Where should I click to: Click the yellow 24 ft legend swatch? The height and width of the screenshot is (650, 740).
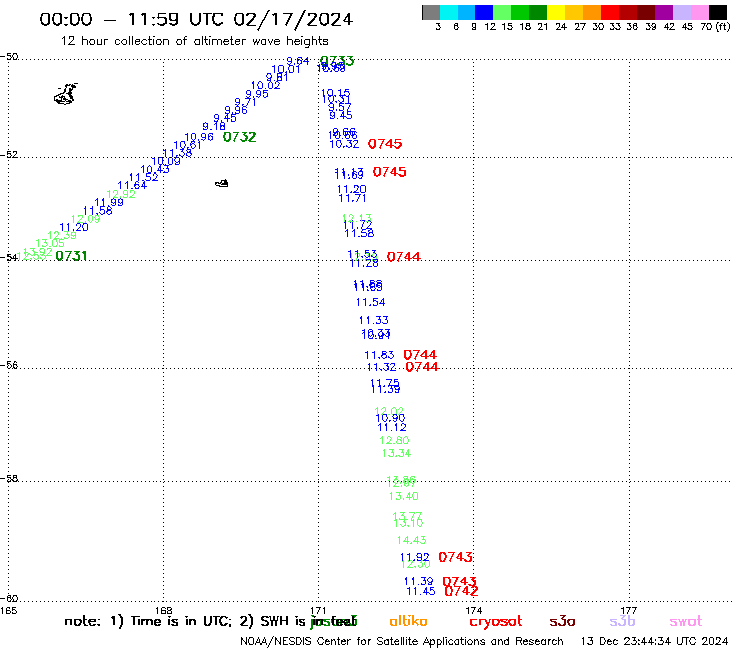[556, 12]
